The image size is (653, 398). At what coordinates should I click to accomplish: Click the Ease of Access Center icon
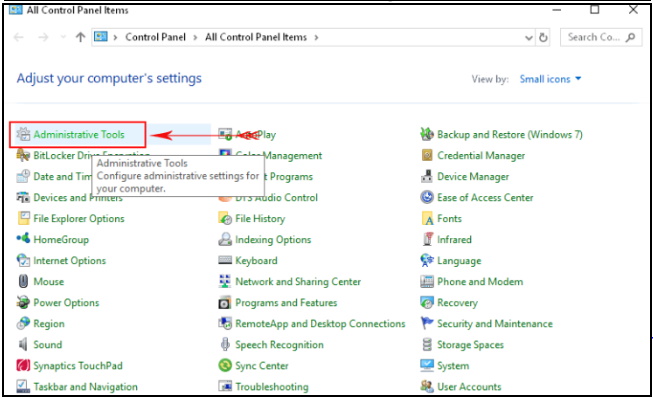(427, 197)
